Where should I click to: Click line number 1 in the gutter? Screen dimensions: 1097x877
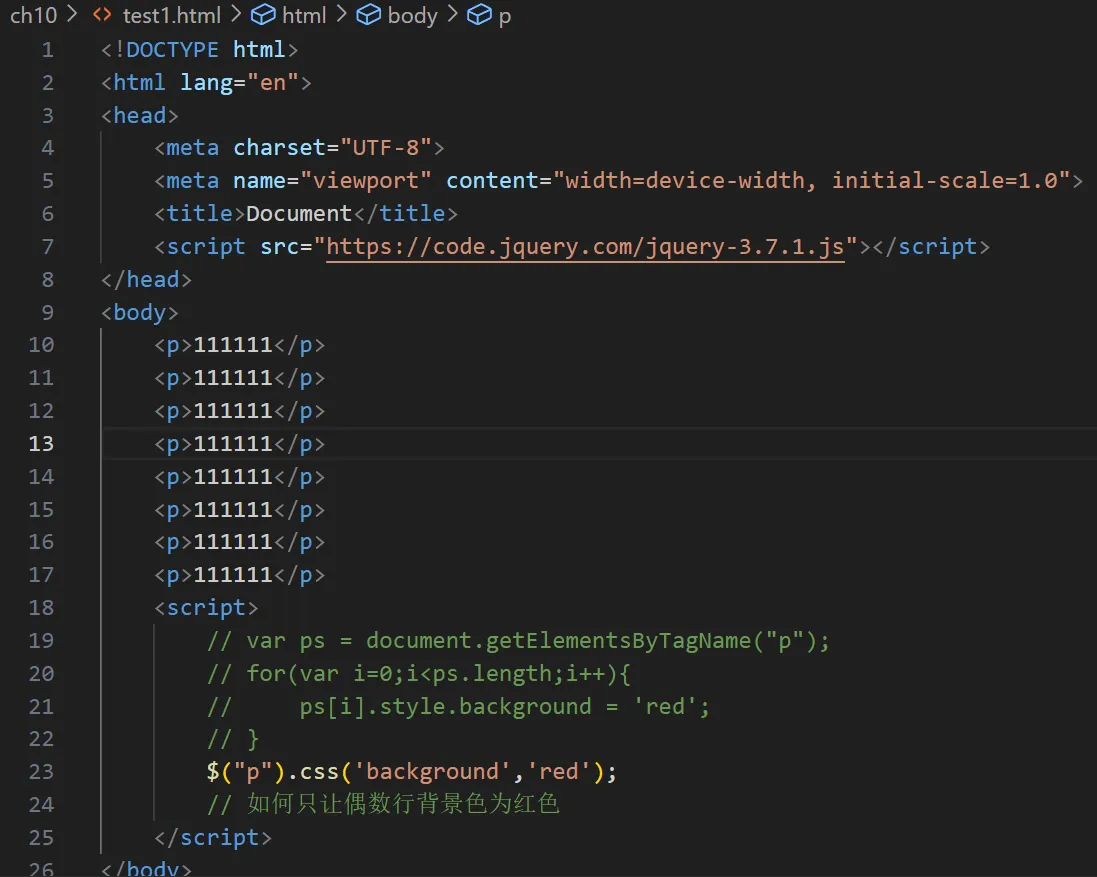(47, 50)
